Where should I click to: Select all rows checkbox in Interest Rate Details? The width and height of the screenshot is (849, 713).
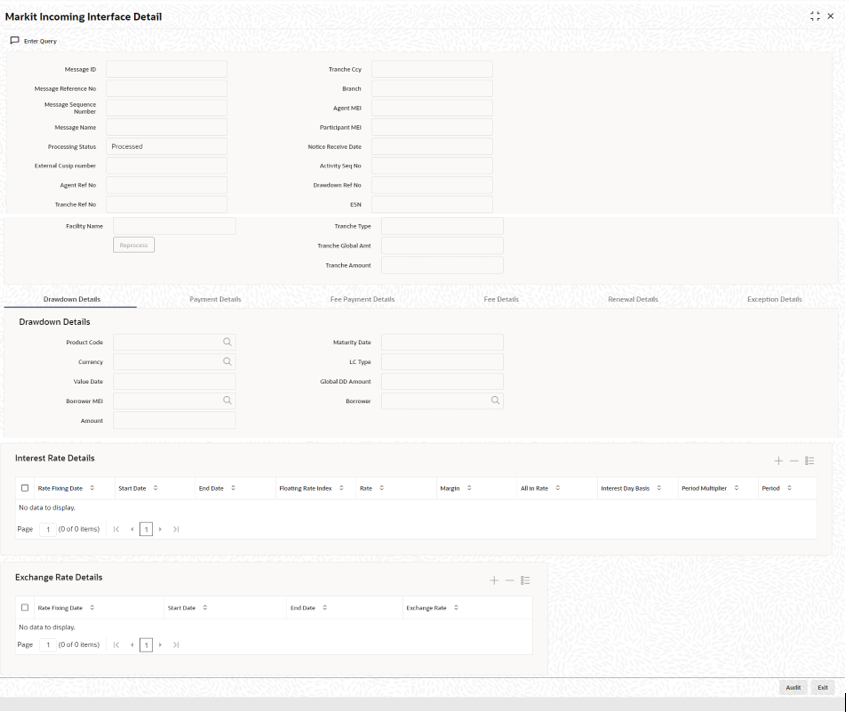(25, 488)
